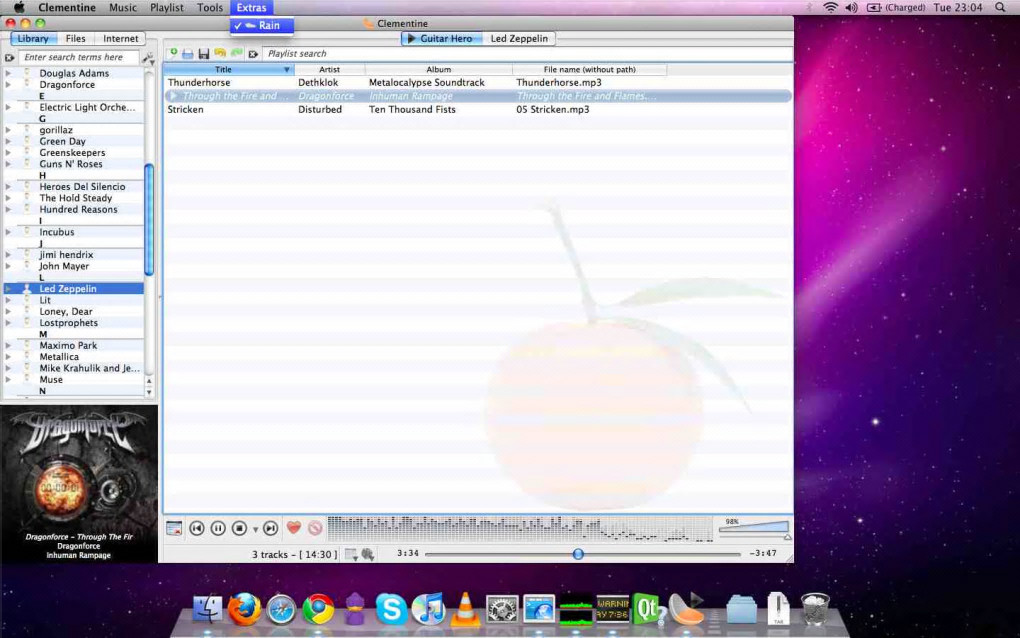Expand the Douglas Adams artist
1020x638 pixels.
pos(8,73)
